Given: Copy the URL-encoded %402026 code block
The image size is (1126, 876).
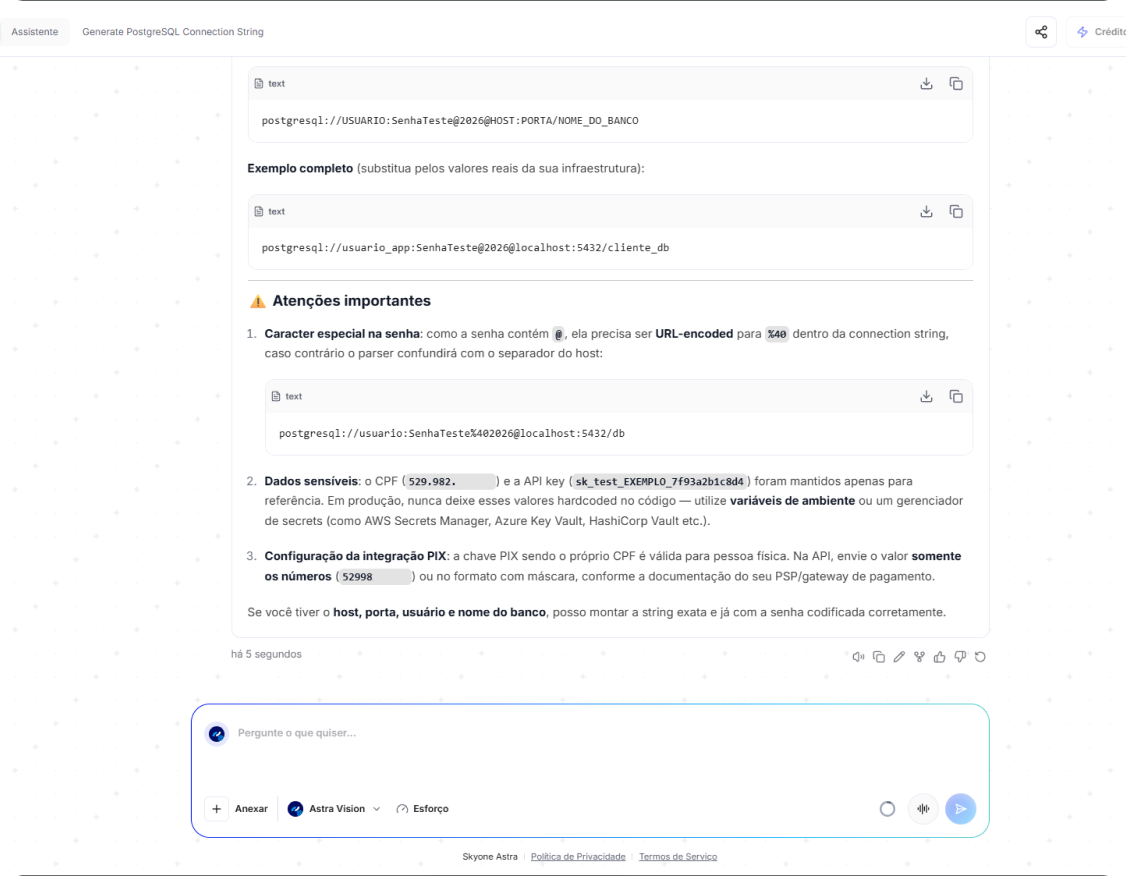Looking at the screenshot, I should pyautogui.click(x=956, y=396).
